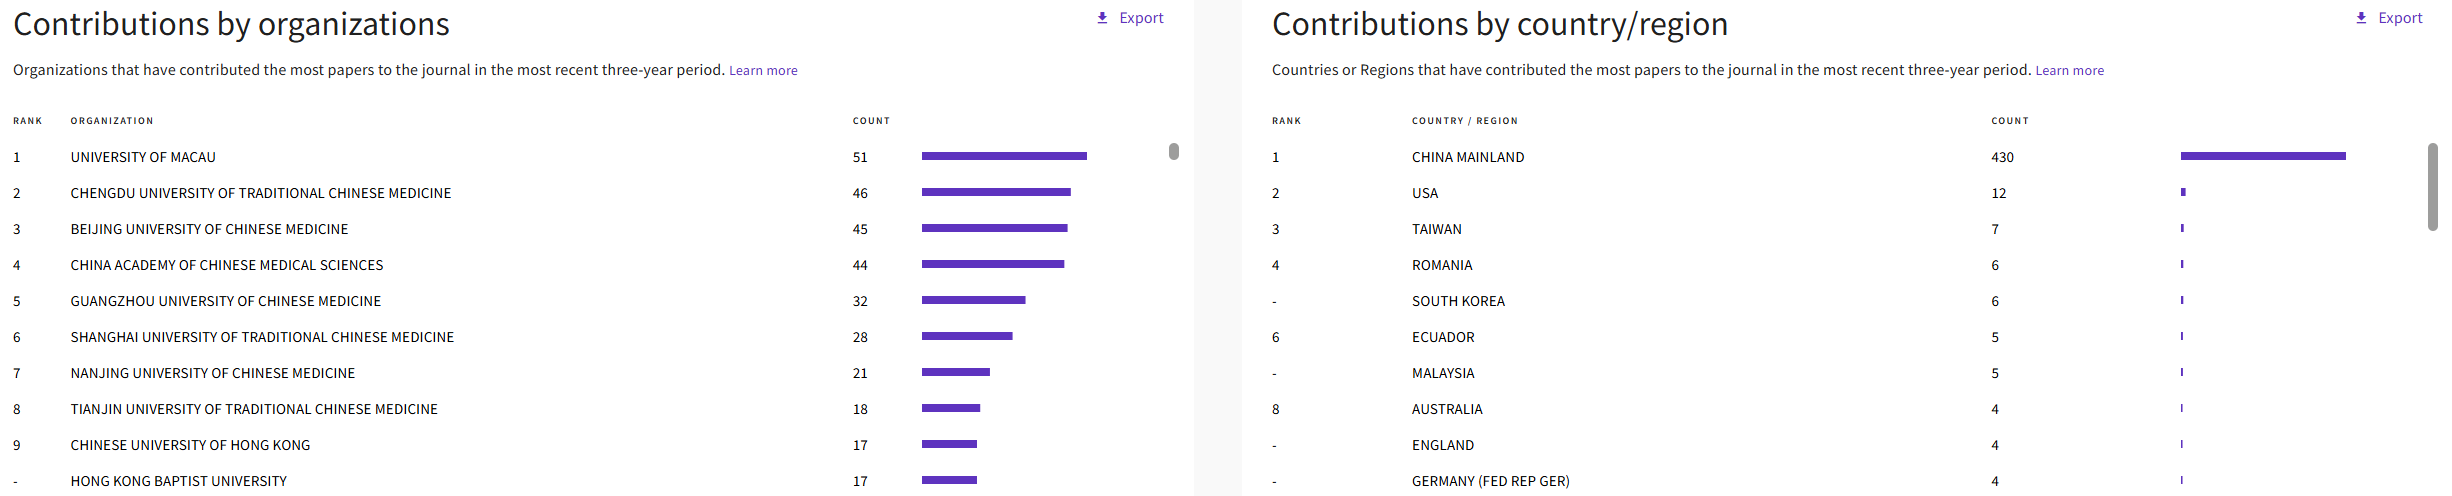Click MALAYSIA country entry
Image resolution: width=2452 pixels, height=496 pixels.
tap(1443, 373)
